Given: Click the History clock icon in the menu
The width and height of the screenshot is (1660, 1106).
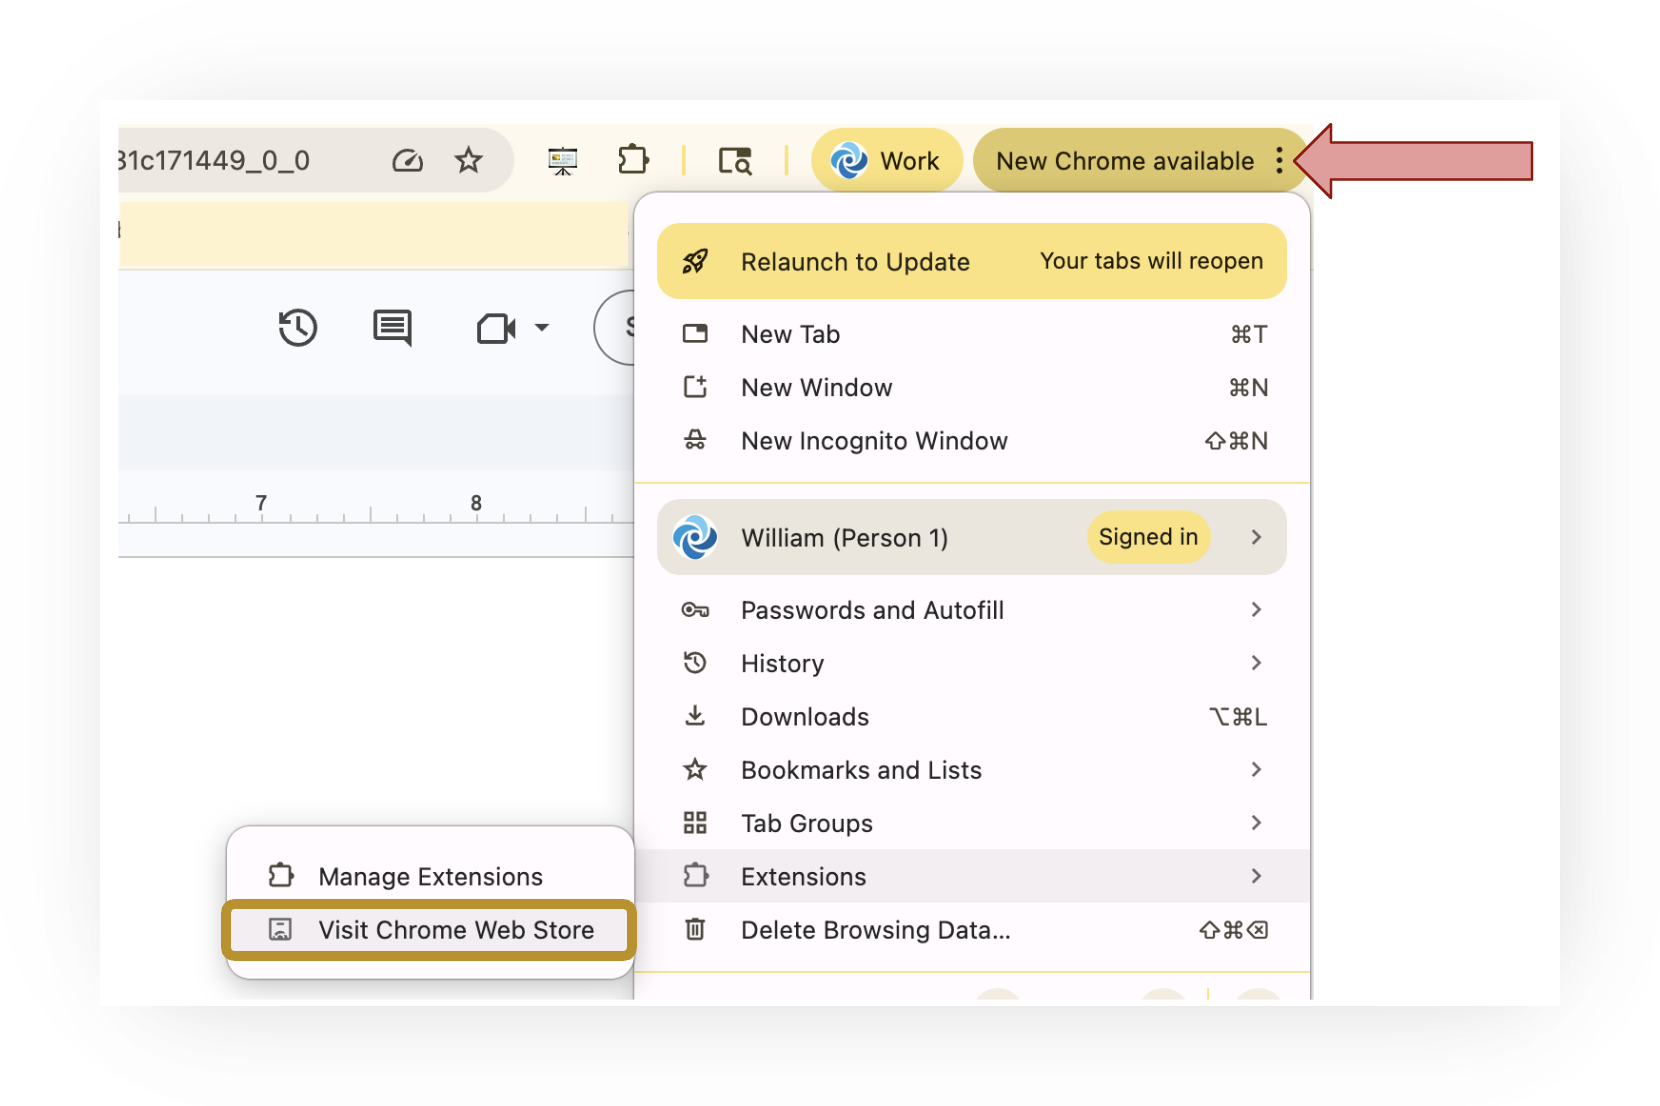Looking at the screenshot, I should [695, 663].
